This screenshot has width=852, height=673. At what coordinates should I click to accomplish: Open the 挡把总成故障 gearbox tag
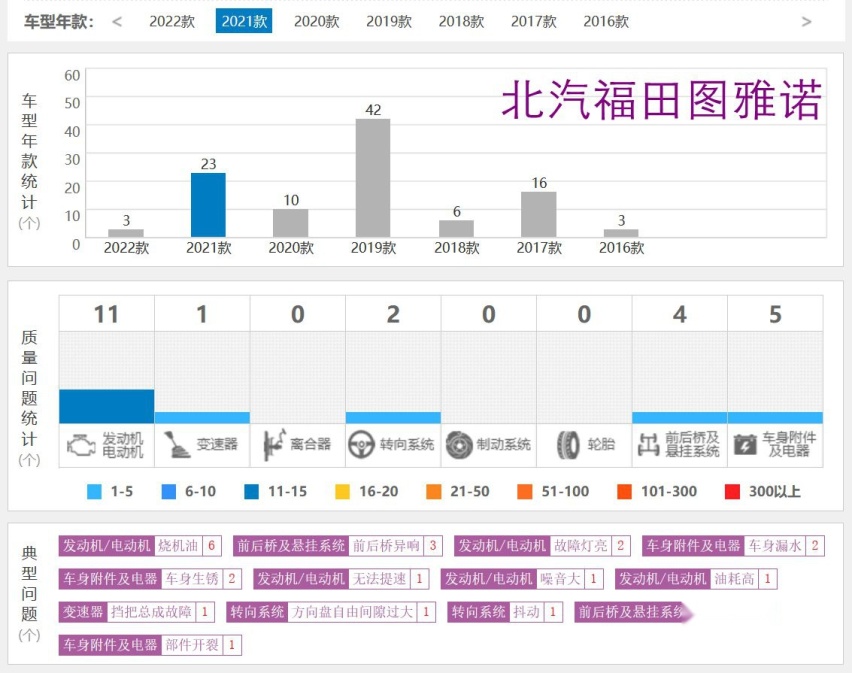click(137, 612)
